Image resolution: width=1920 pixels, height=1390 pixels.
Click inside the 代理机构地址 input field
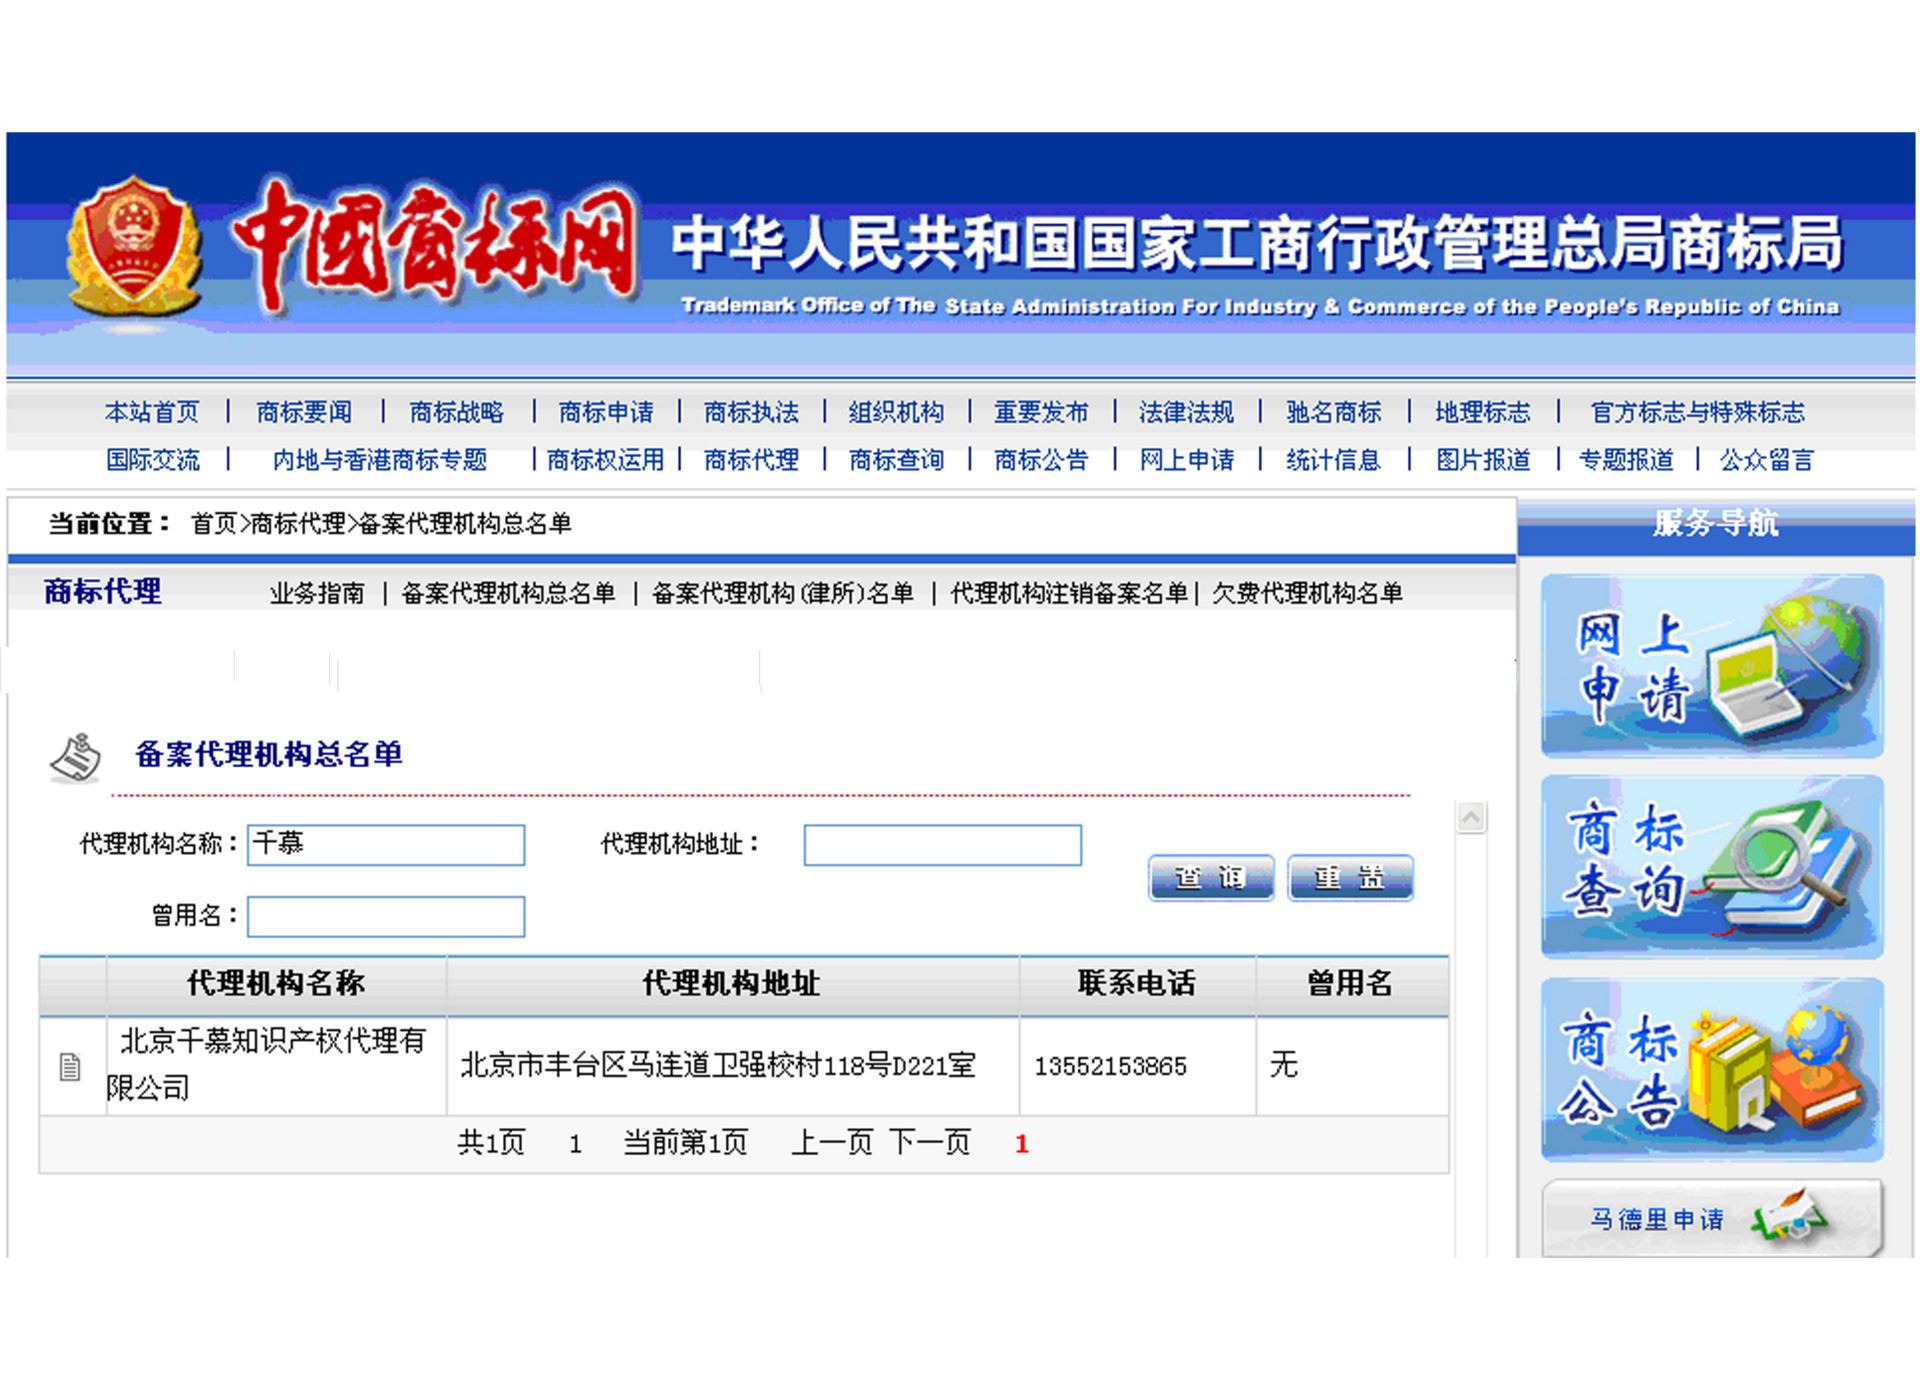coord(941,845)
